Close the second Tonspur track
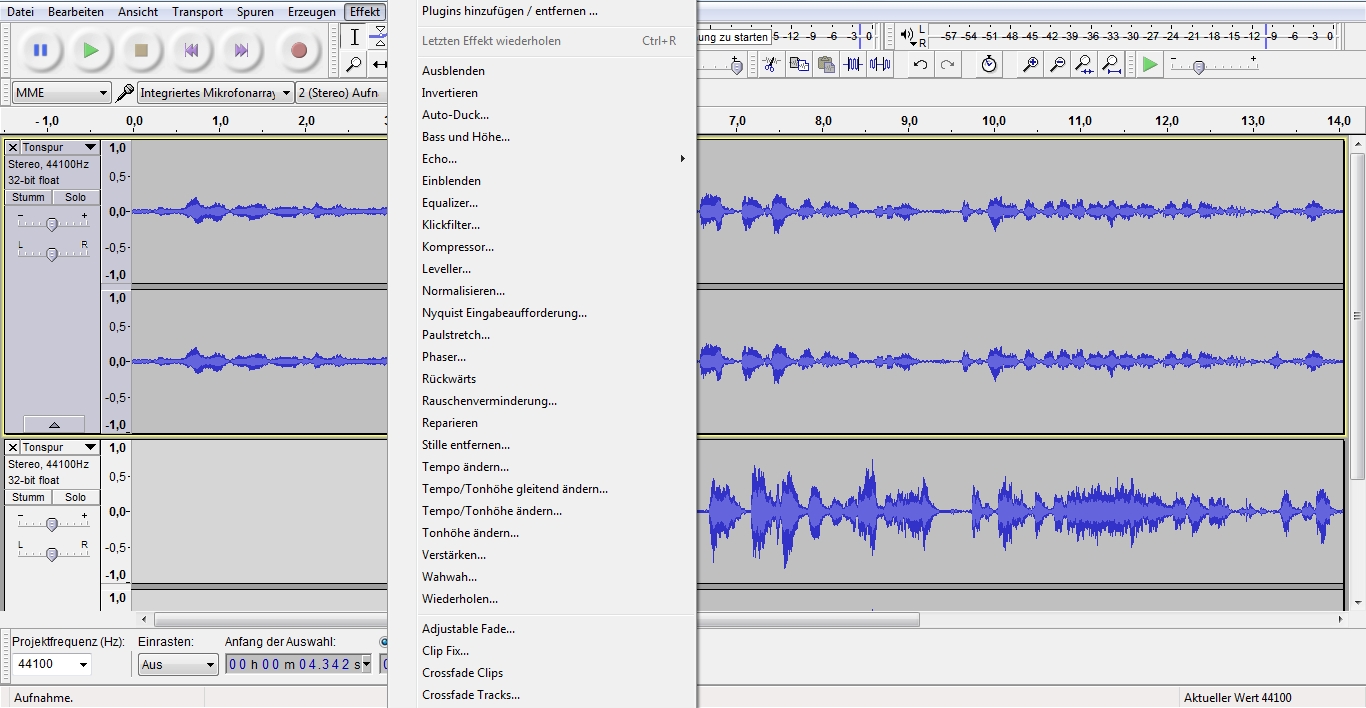The image size is (1366, 708). 13,447
